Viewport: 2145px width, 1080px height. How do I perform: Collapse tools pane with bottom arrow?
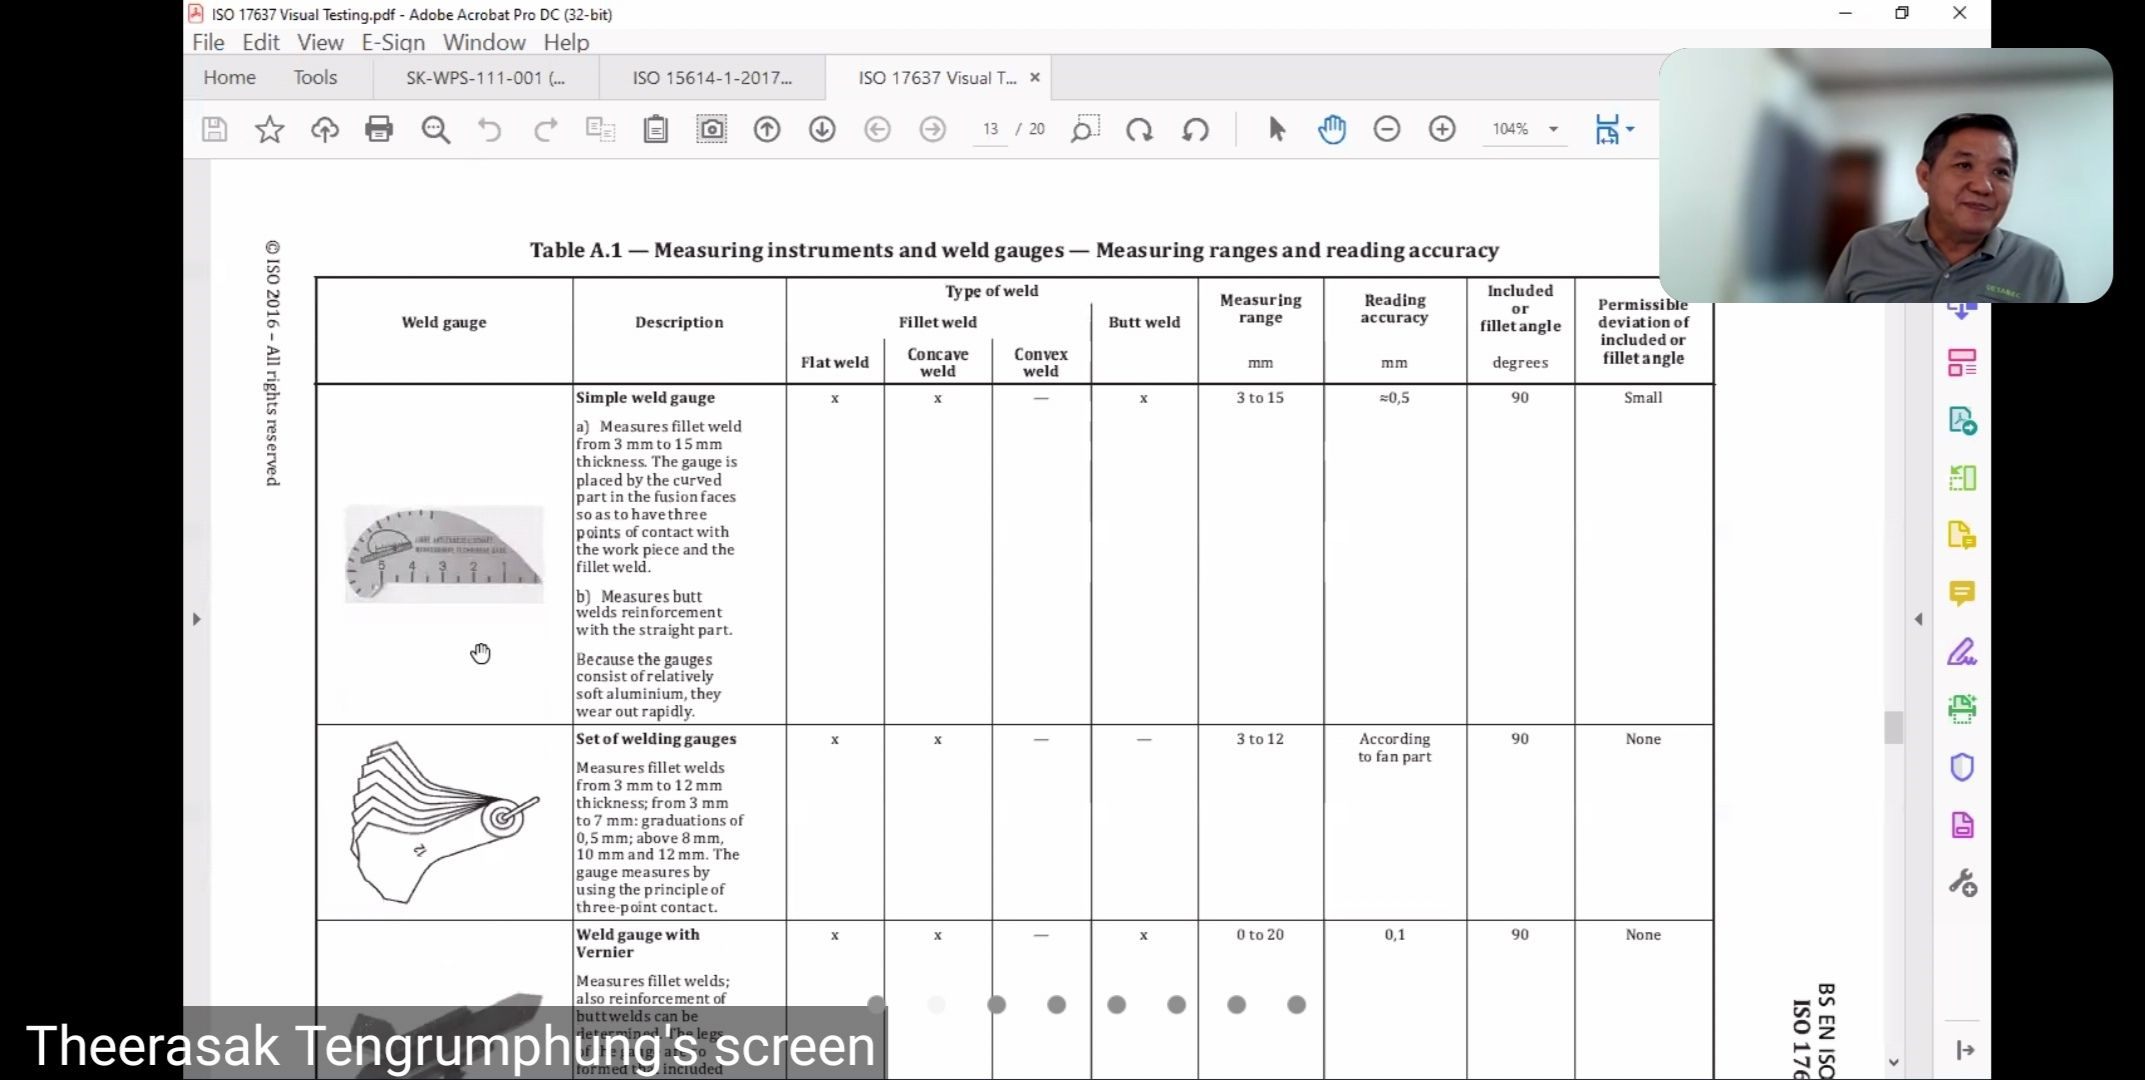tap(1964, 1050)
